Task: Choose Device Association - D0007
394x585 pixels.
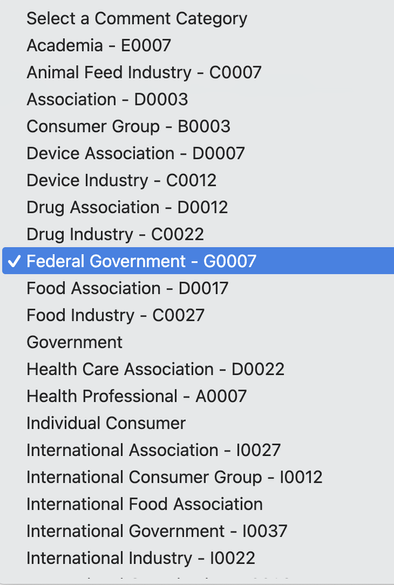Action: click(x=198, y=153)
